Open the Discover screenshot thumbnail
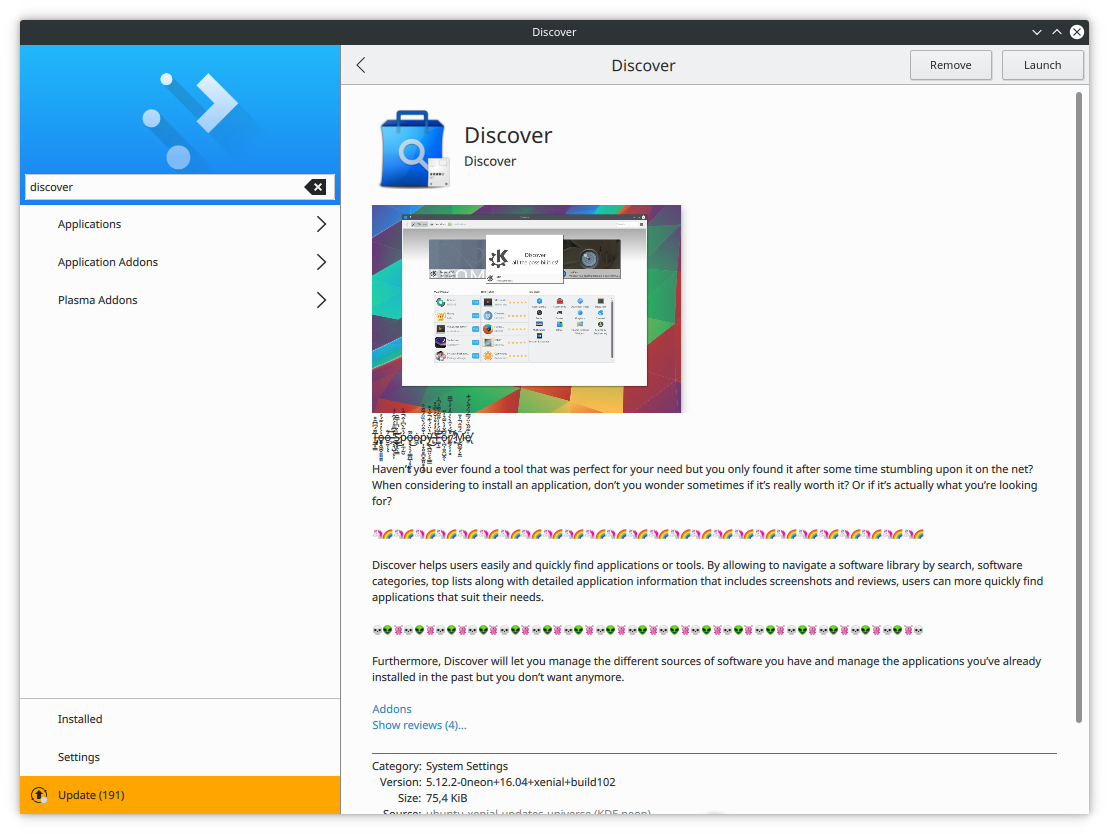The image size is (1109, 834). (526, 309)
